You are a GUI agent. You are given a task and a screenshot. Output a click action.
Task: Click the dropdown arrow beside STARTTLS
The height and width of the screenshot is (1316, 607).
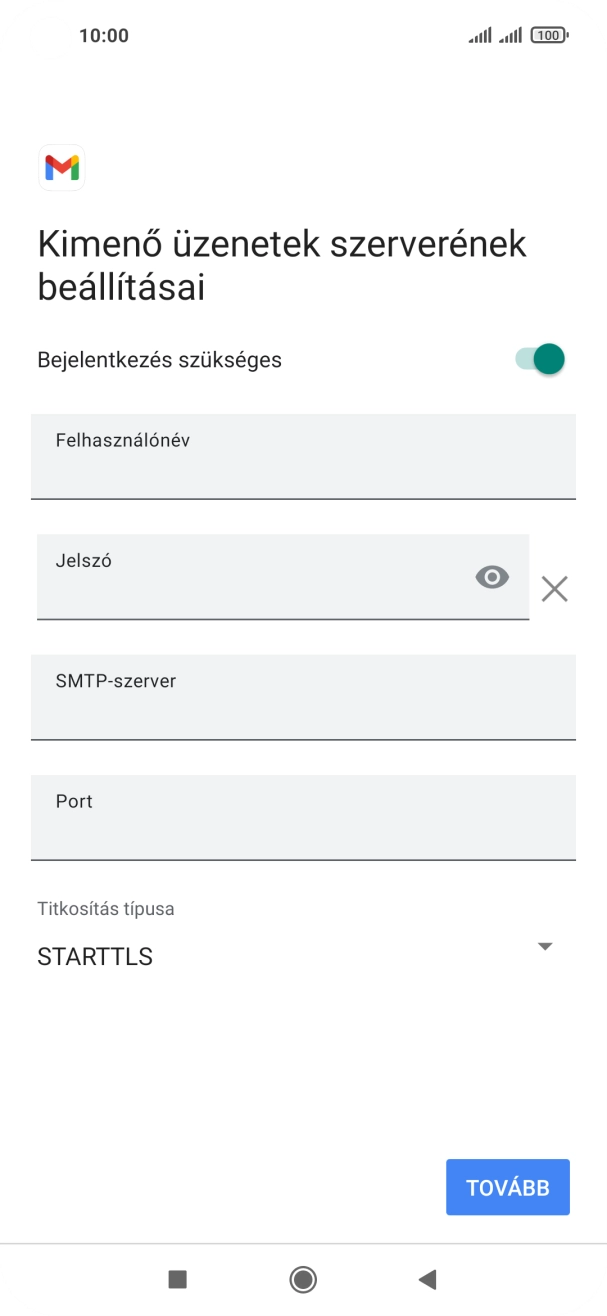click(545, 945)
